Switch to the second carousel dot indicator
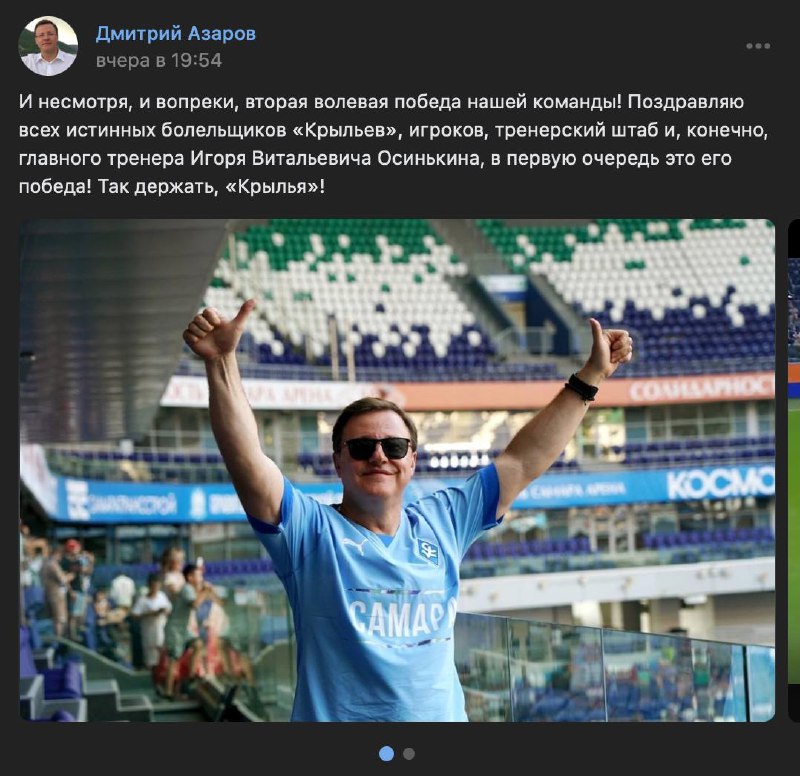800x776 pixels. [409, 754]
